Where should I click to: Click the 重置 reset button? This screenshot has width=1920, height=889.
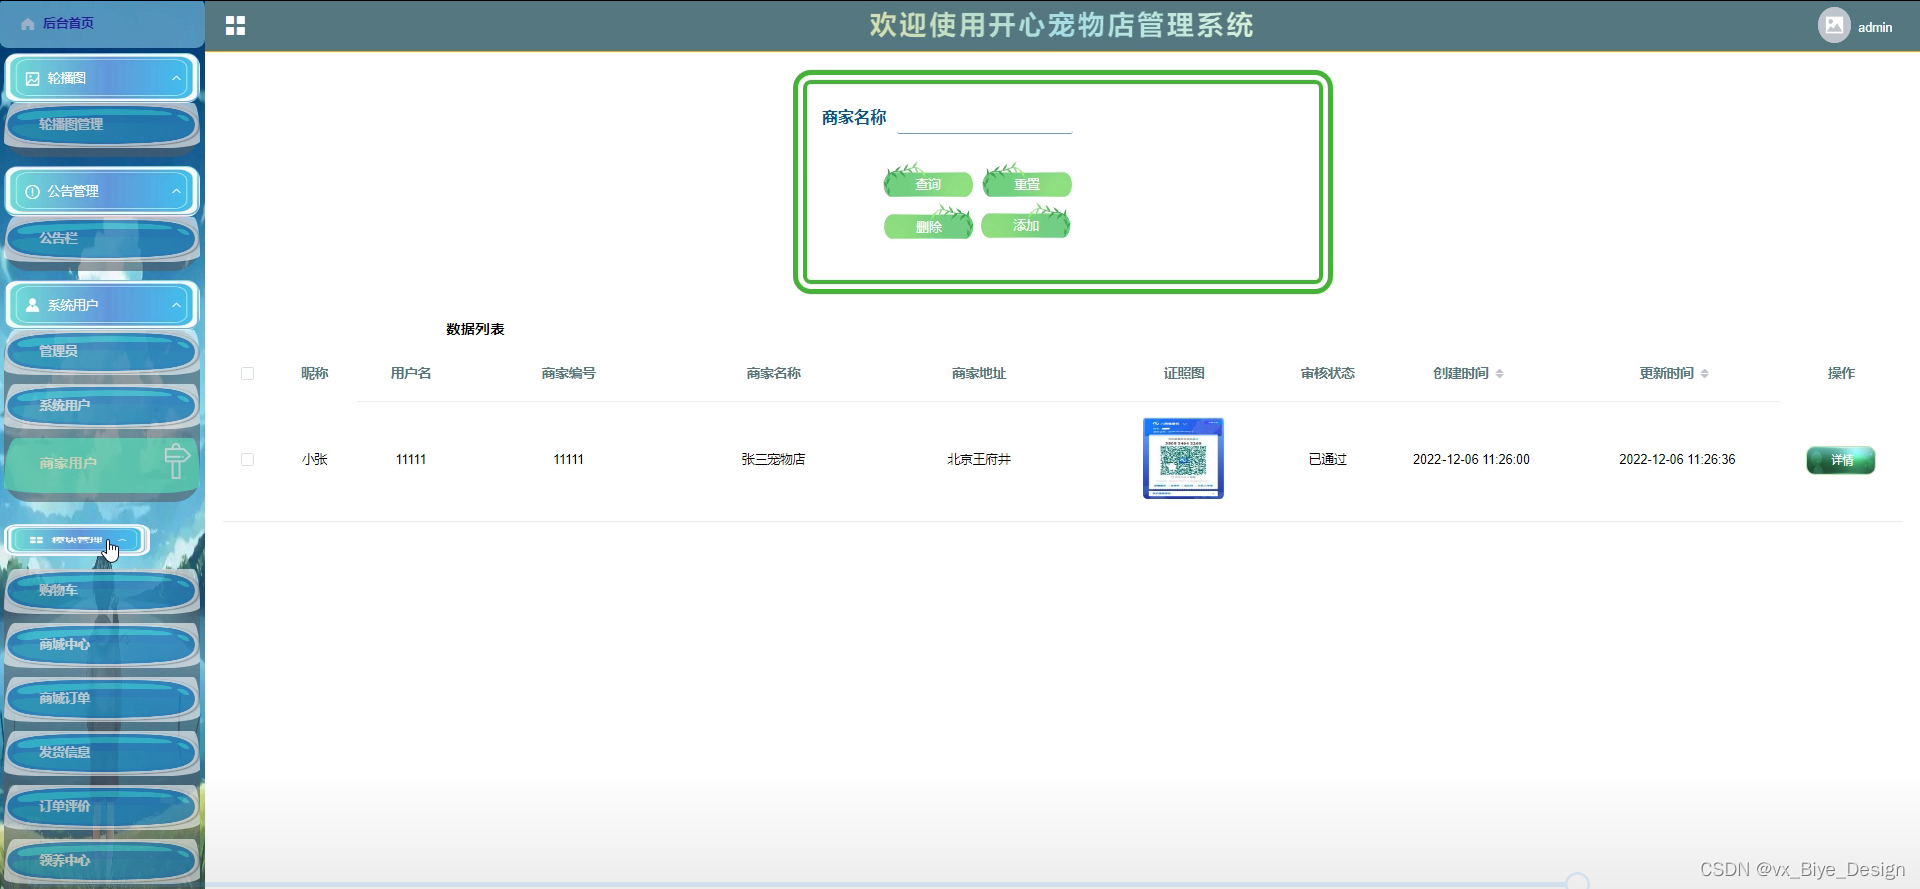pos(1027,184)
